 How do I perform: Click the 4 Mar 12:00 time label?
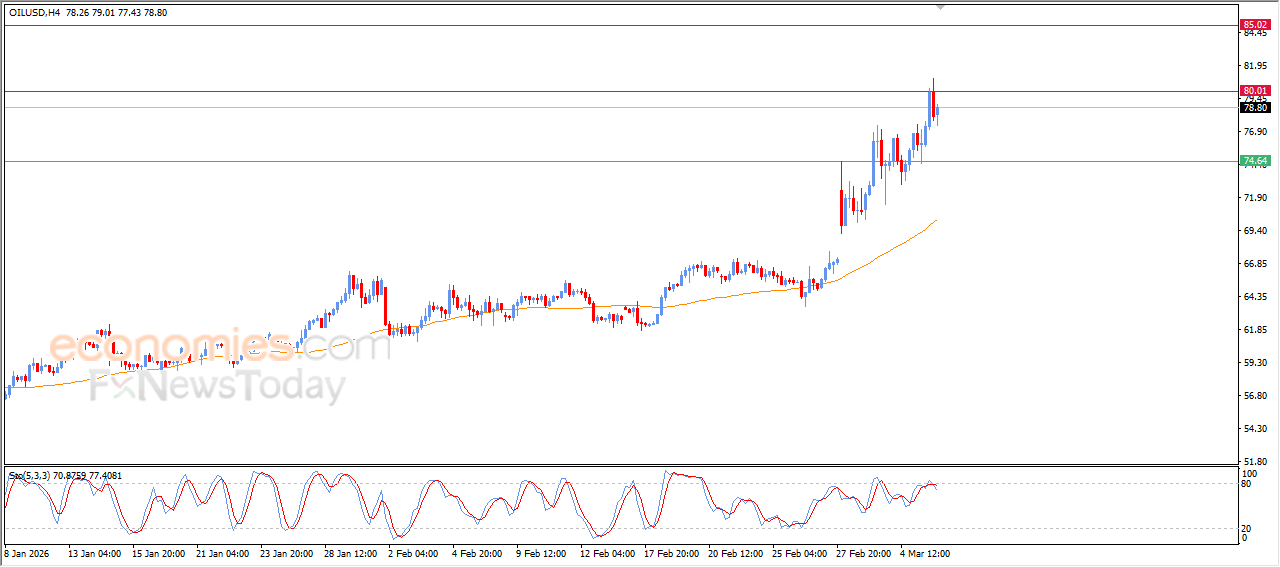pos(925,552)
